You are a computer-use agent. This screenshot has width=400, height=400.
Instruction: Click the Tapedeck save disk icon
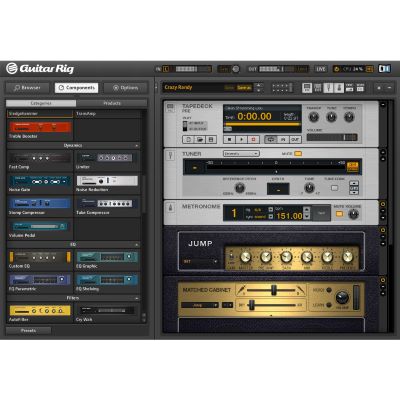211,139
